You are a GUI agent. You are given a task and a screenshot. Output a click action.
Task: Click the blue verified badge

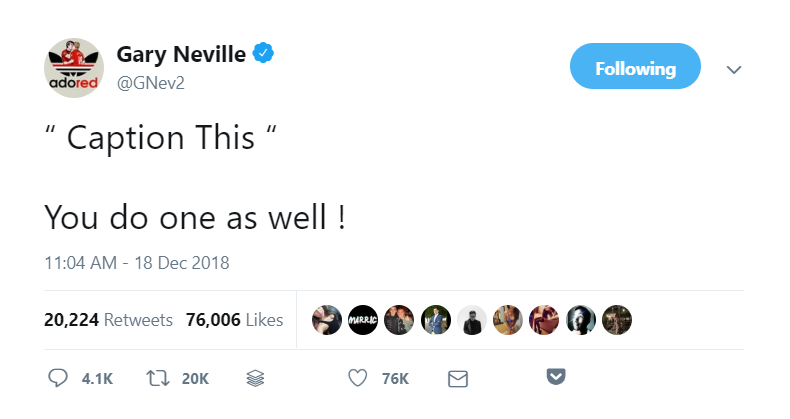262,55
